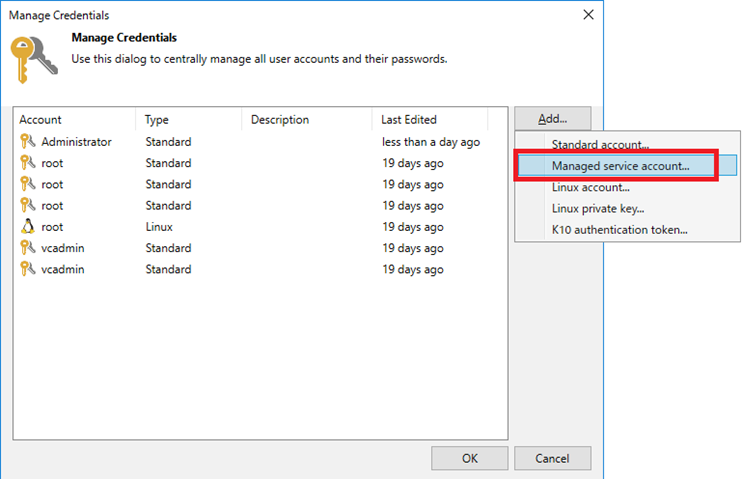Click the key icon of second root account
742x479 pixels.
(x=27, y=184)
